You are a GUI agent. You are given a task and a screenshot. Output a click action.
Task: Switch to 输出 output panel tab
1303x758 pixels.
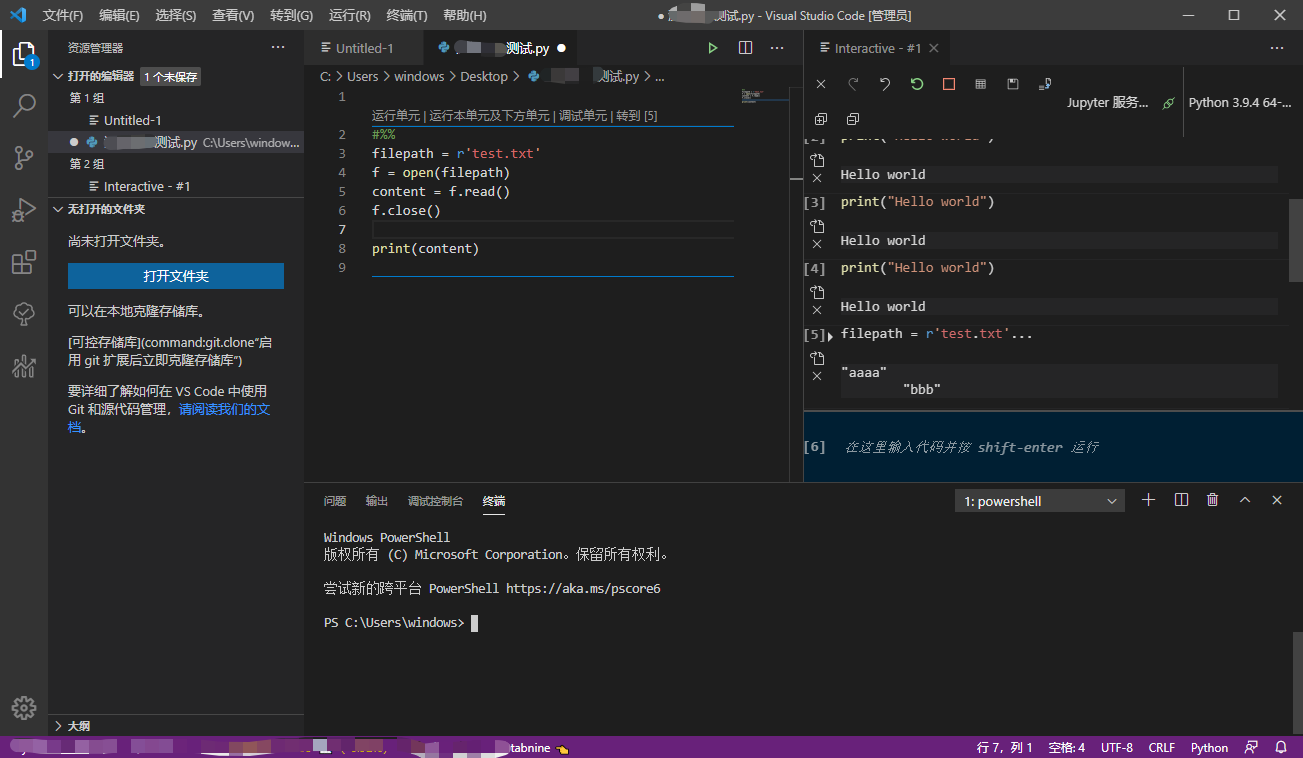[377, 501]
